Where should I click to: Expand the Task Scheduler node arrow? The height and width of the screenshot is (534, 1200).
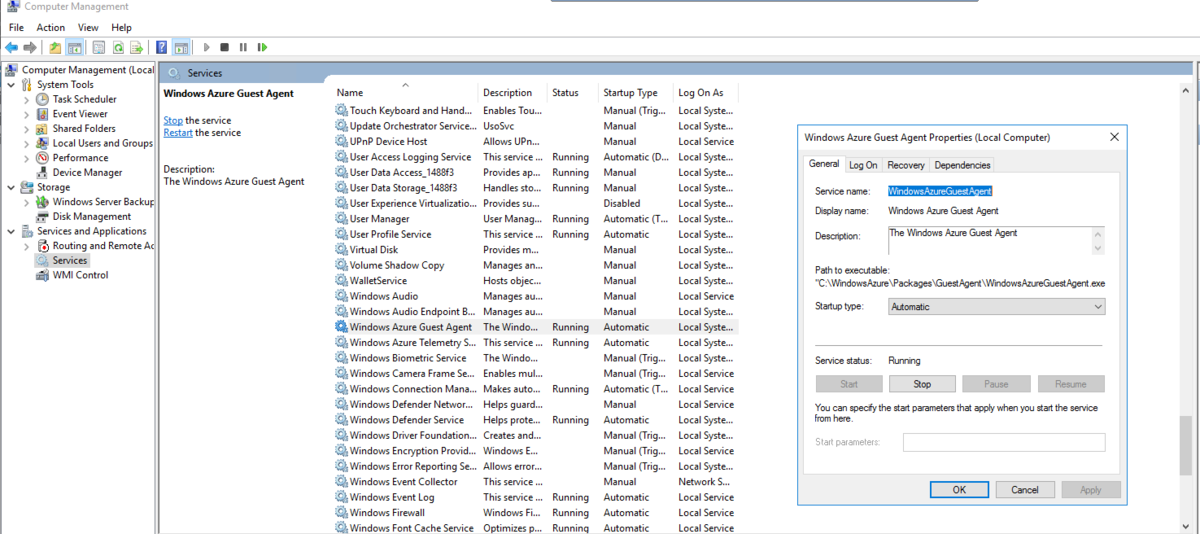(27, 99)
